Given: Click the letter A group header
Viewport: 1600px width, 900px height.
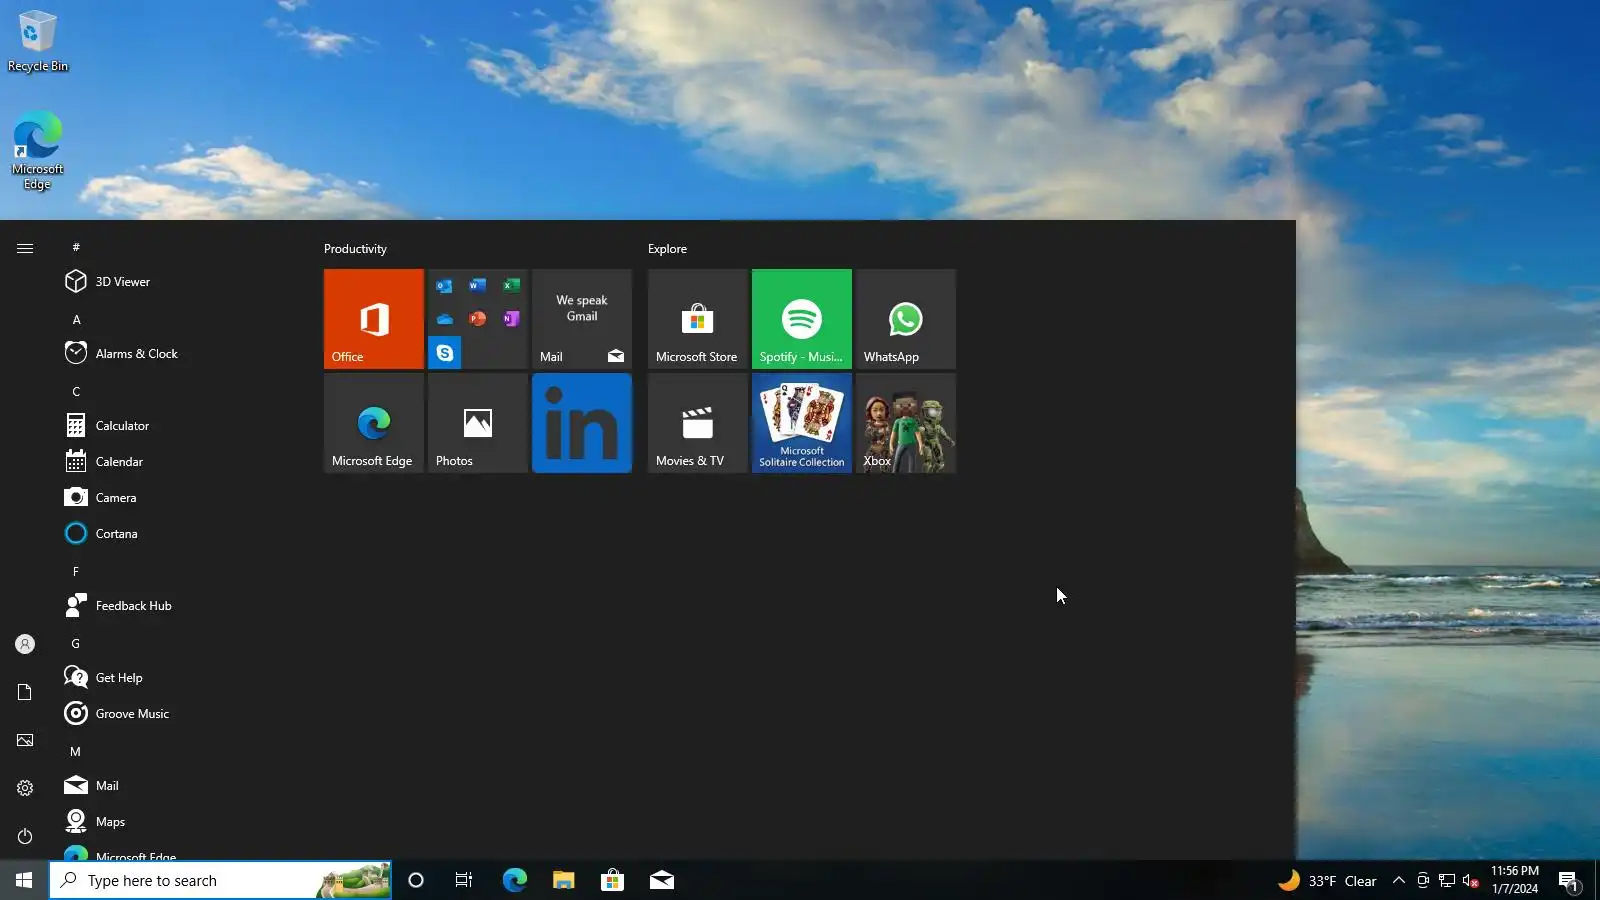Looking at the screenshot, I should pyautogui.click(x=76, y=319).
